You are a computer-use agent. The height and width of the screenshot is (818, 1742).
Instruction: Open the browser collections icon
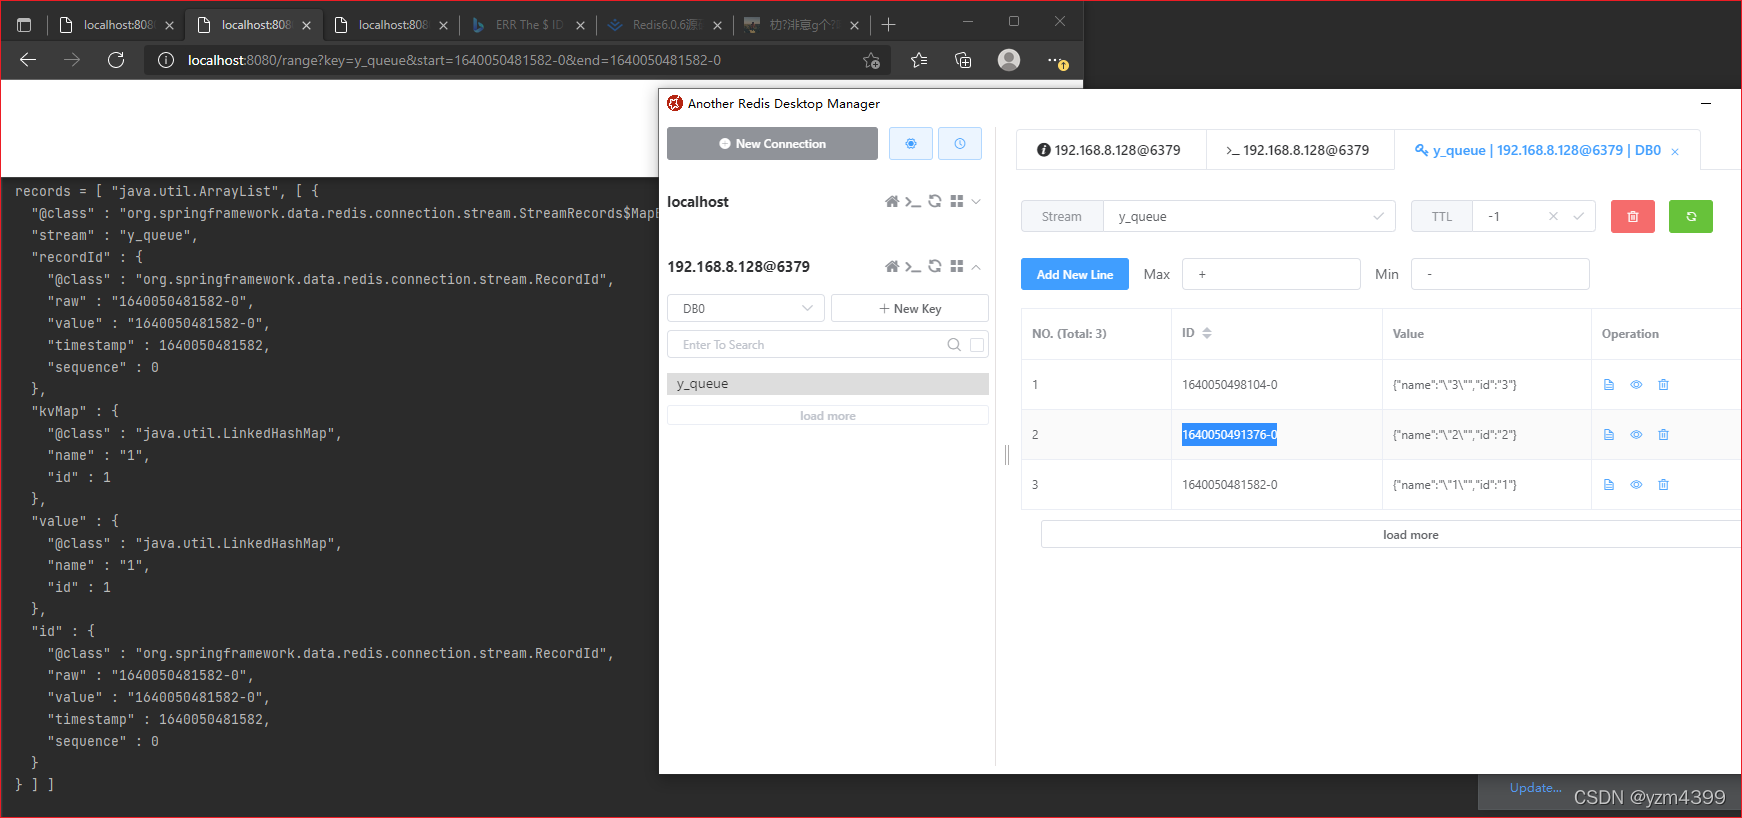point(963,60)
